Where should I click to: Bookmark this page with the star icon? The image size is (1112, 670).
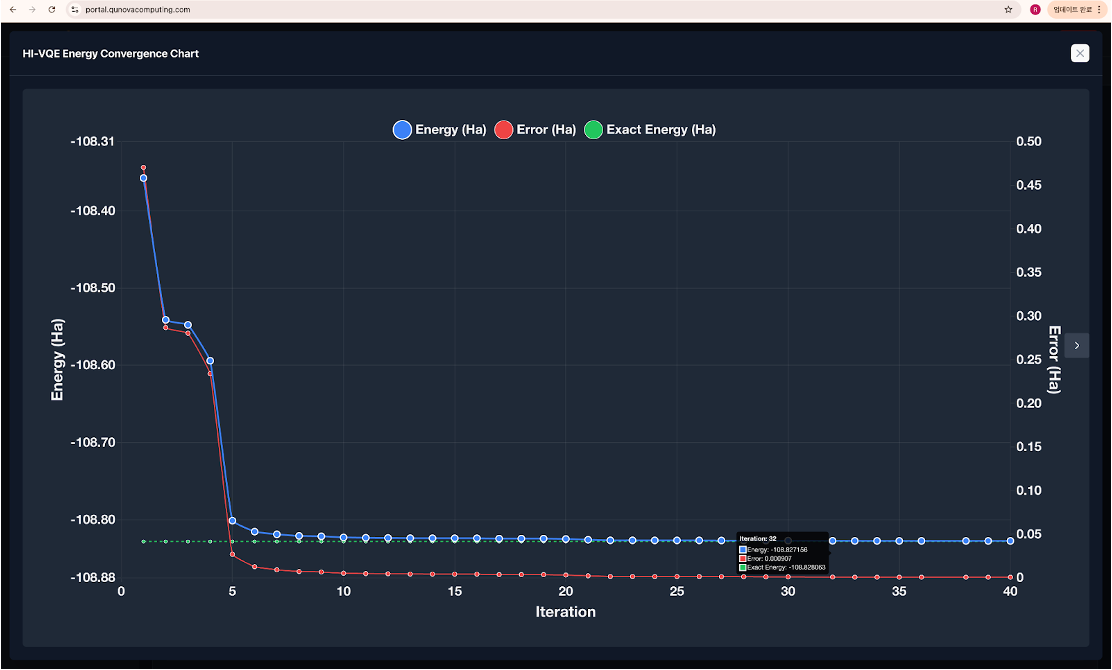(x=1008, y=9)
